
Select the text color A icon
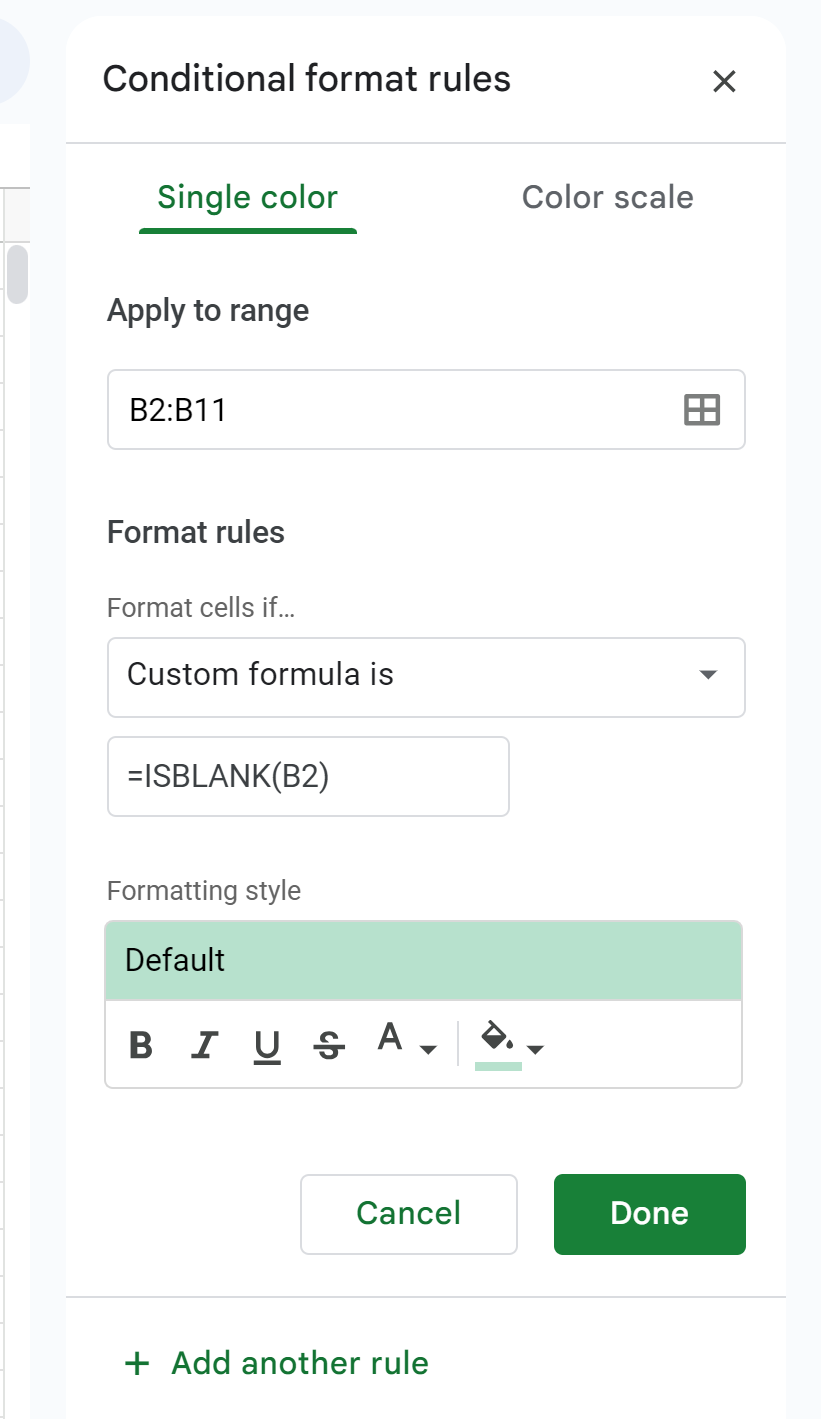point(390,1040)
